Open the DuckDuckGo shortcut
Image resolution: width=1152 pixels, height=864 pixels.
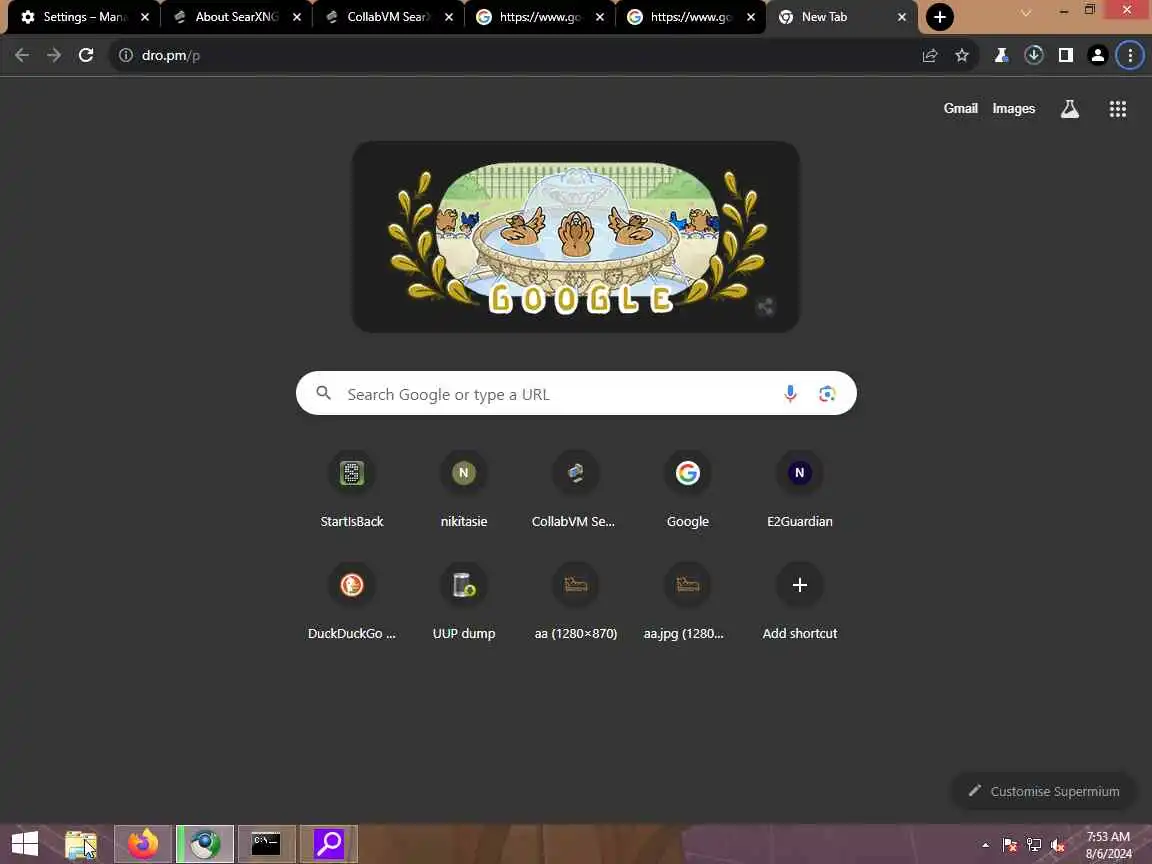[352, 601]
